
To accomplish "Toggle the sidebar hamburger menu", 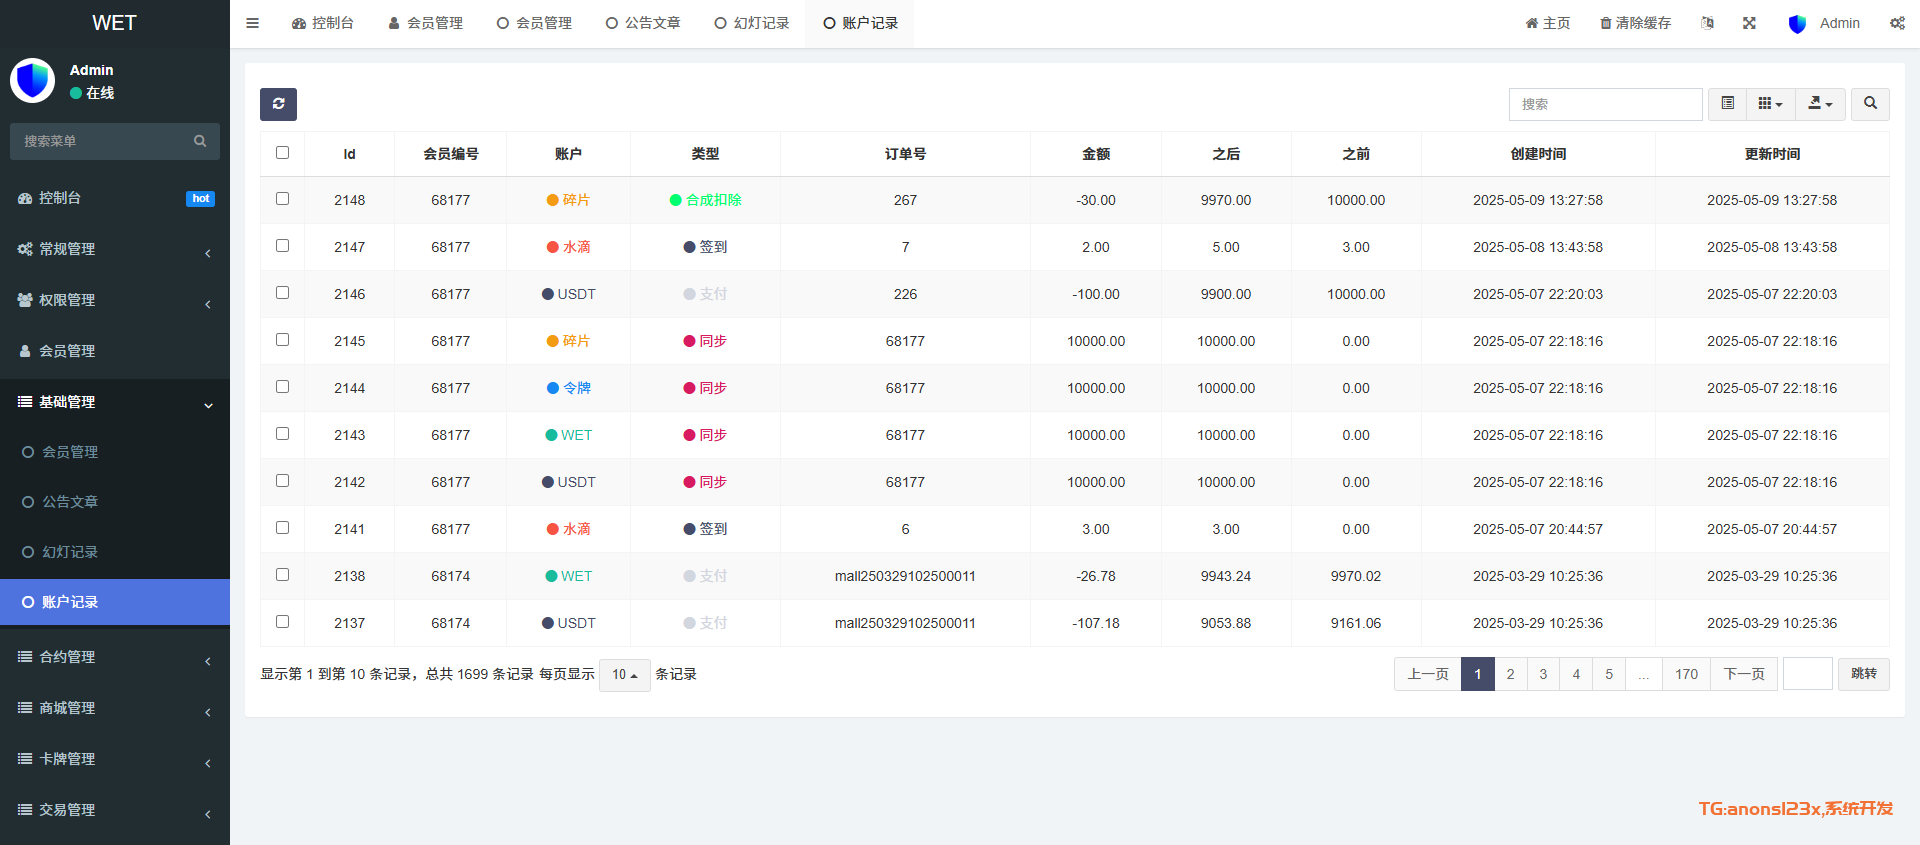I will coord(253,23).
